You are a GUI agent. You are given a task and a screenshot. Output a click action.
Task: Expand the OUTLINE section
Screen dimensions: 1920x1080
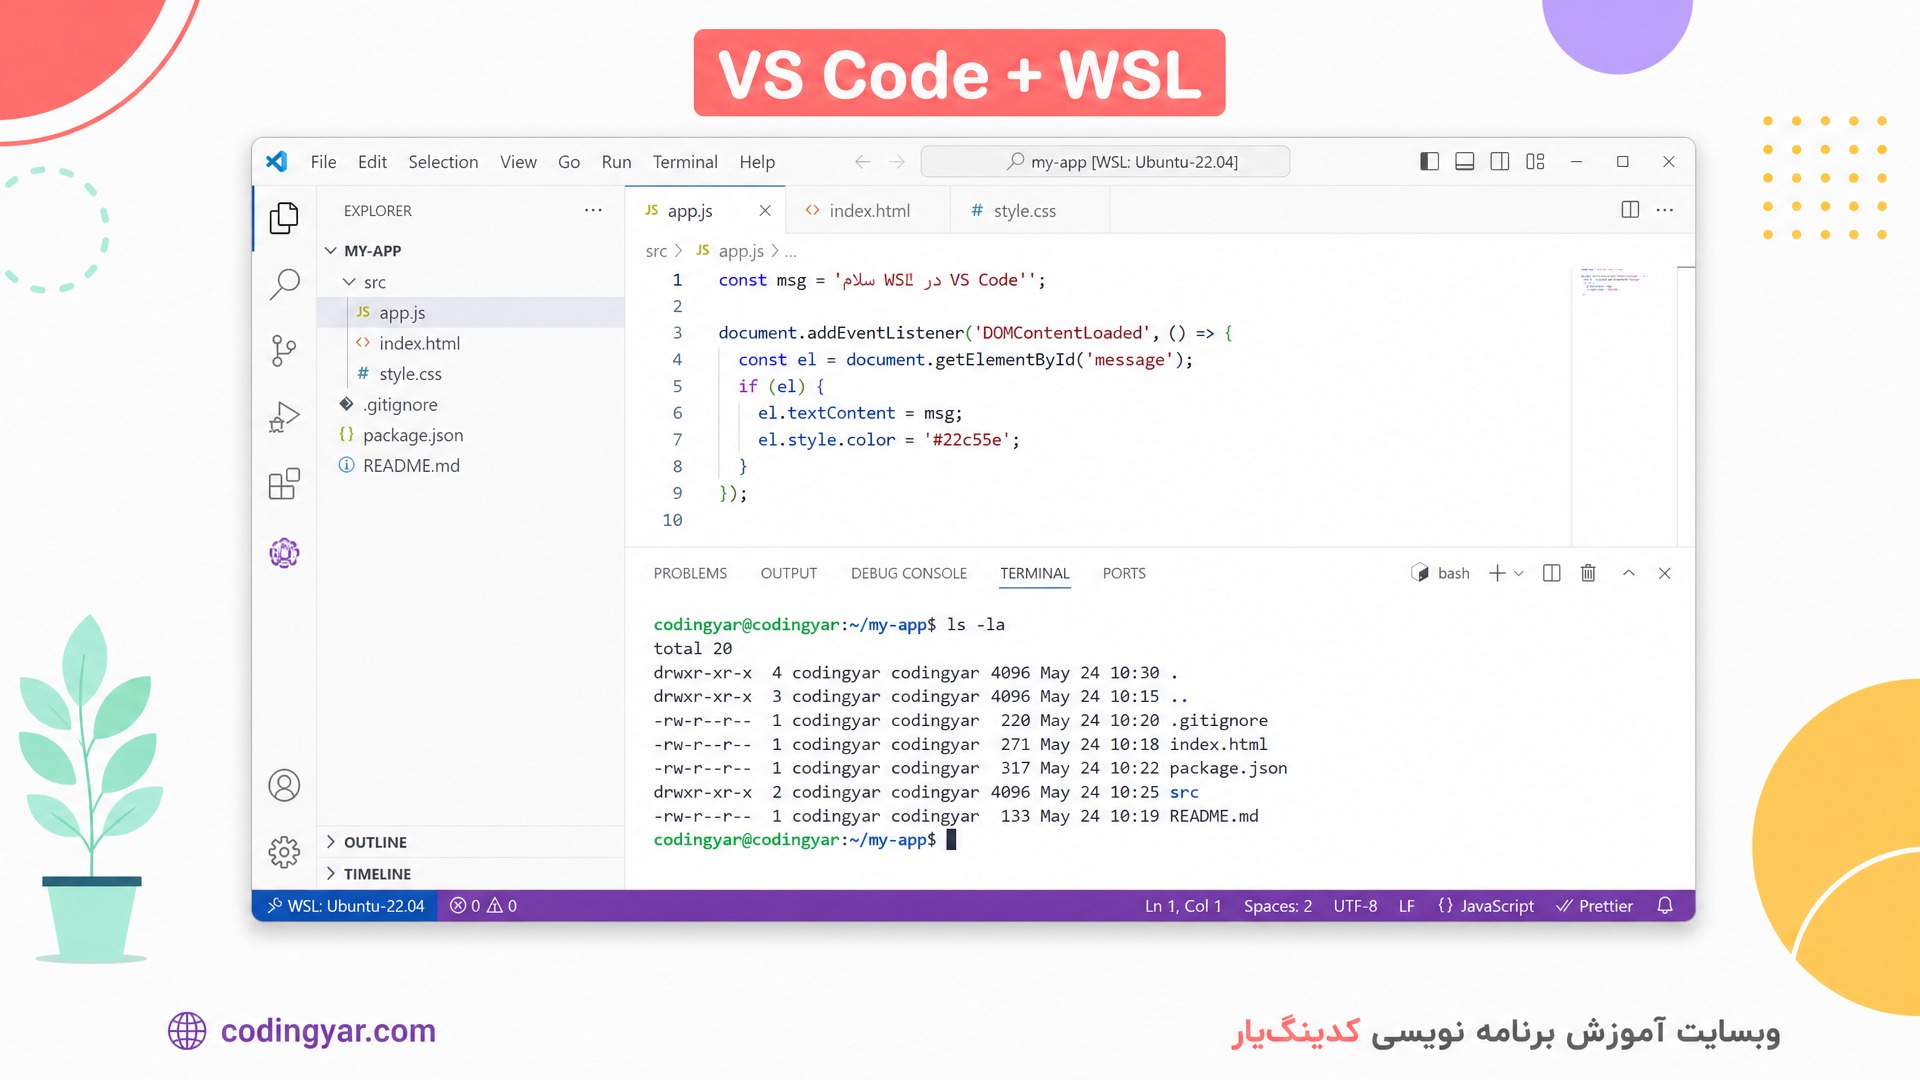tap(470, 842)
